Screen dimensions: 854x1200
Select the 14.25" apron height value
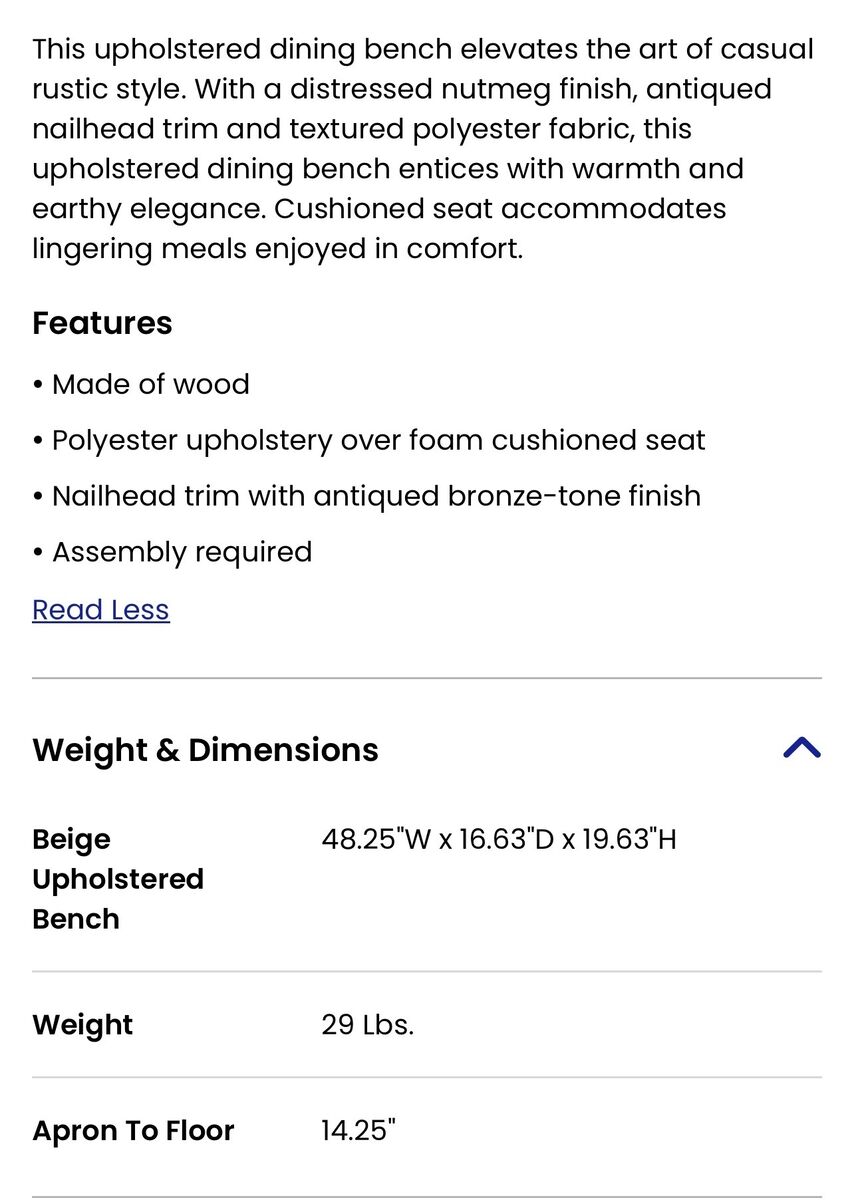359,1131
